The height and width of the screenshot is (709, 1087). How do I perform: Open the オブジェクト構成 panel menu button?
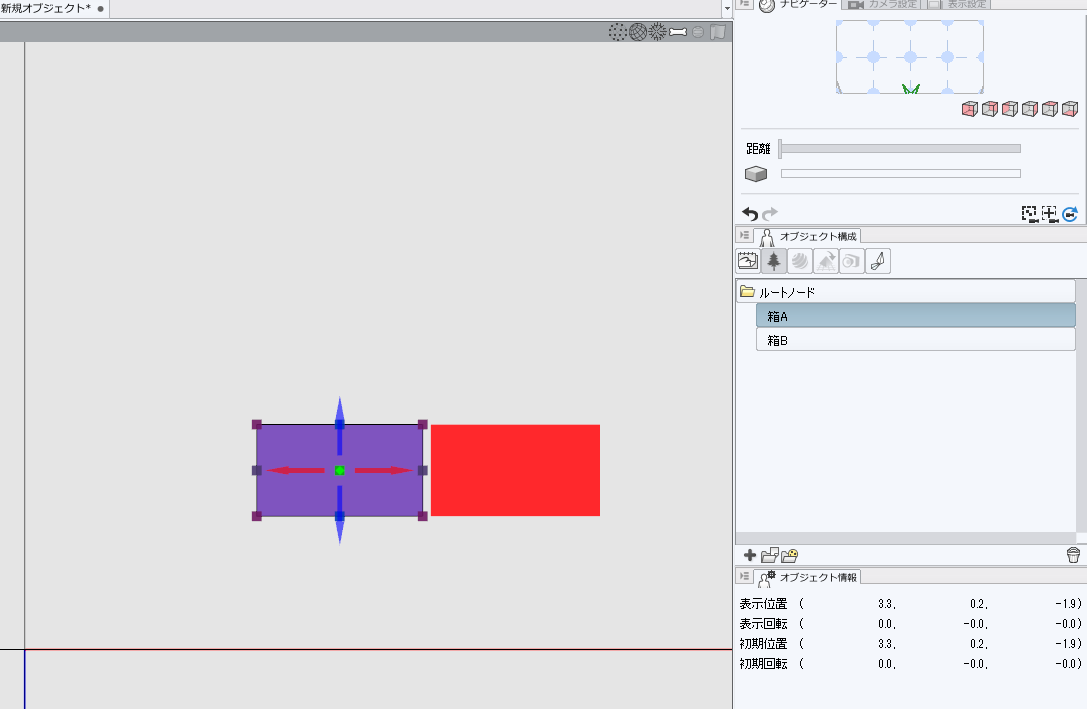(x=744, y=236)
